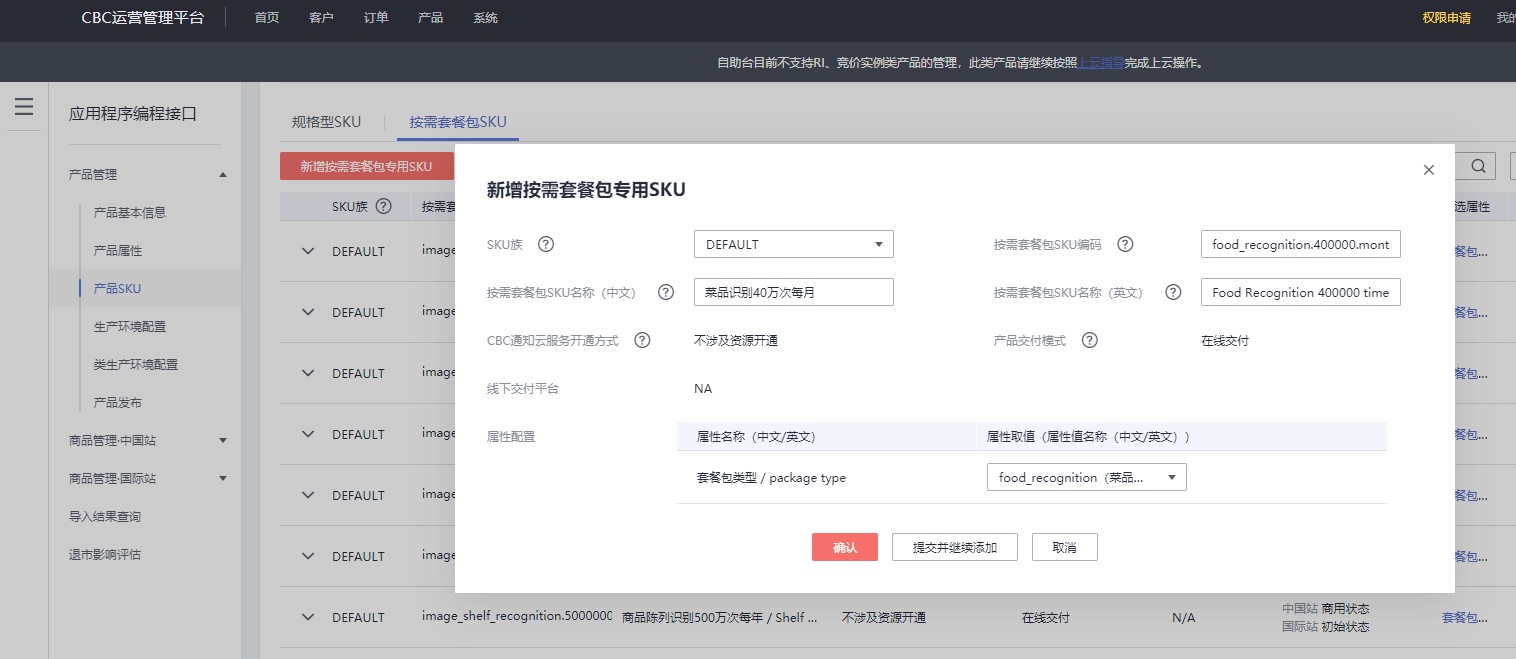1516x659 pixels.
Task: Select 类生产环境配置 in the sidebar
Action: tap(135, 364)
